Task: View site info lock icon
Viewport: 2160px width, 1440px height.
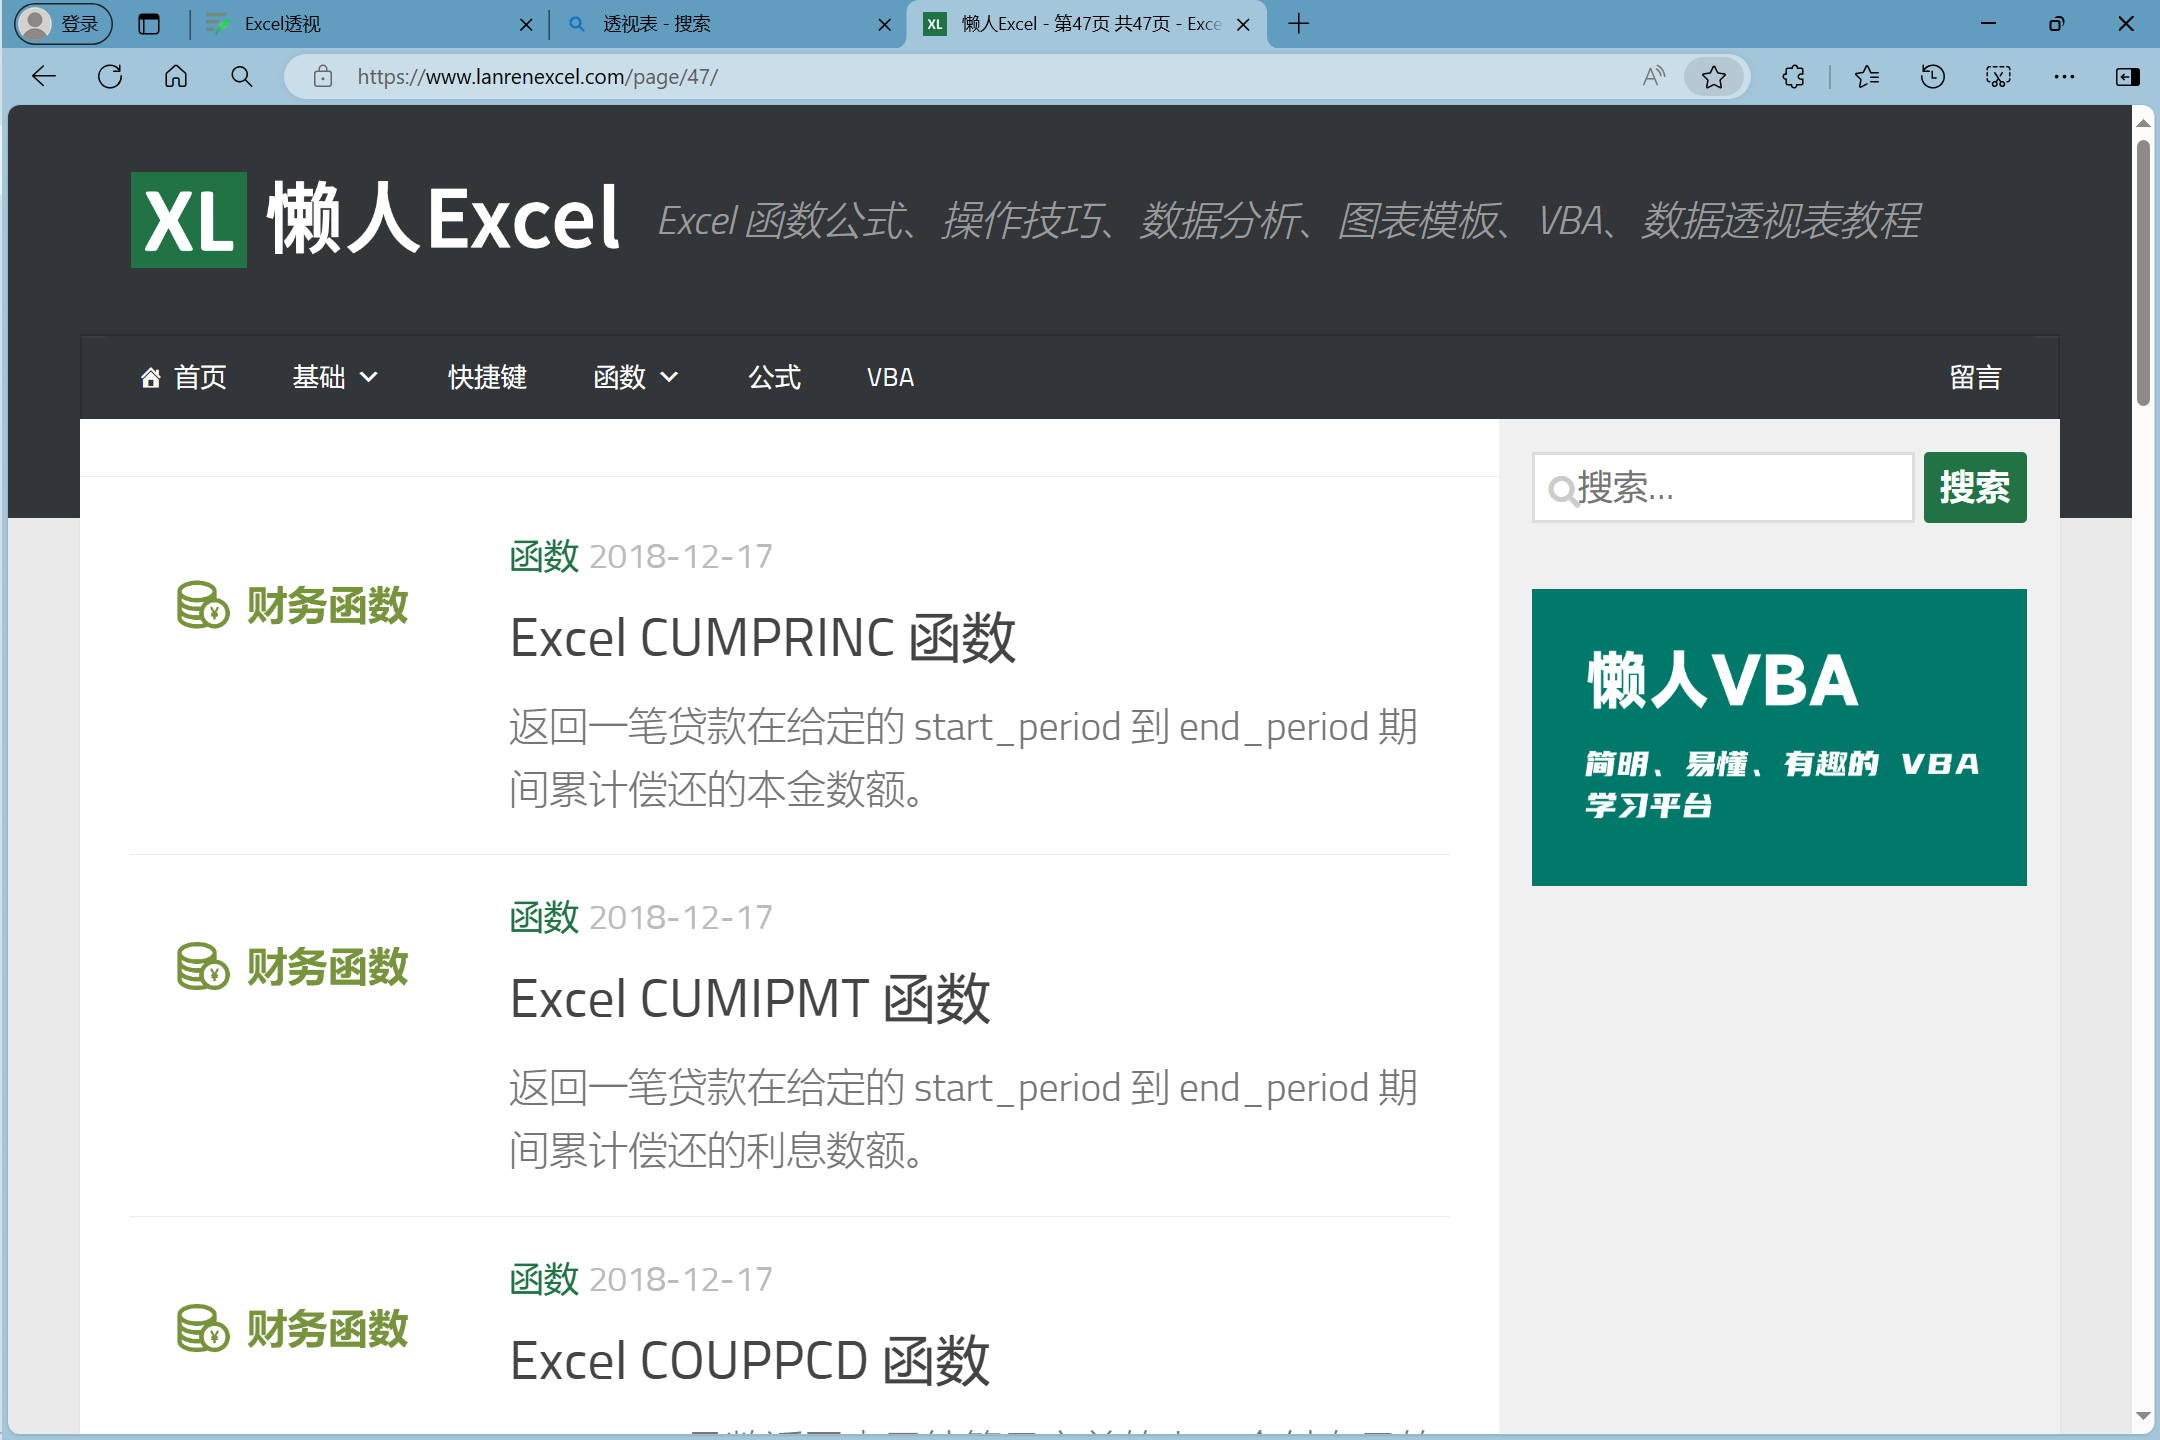Action: tap(322, 77)
